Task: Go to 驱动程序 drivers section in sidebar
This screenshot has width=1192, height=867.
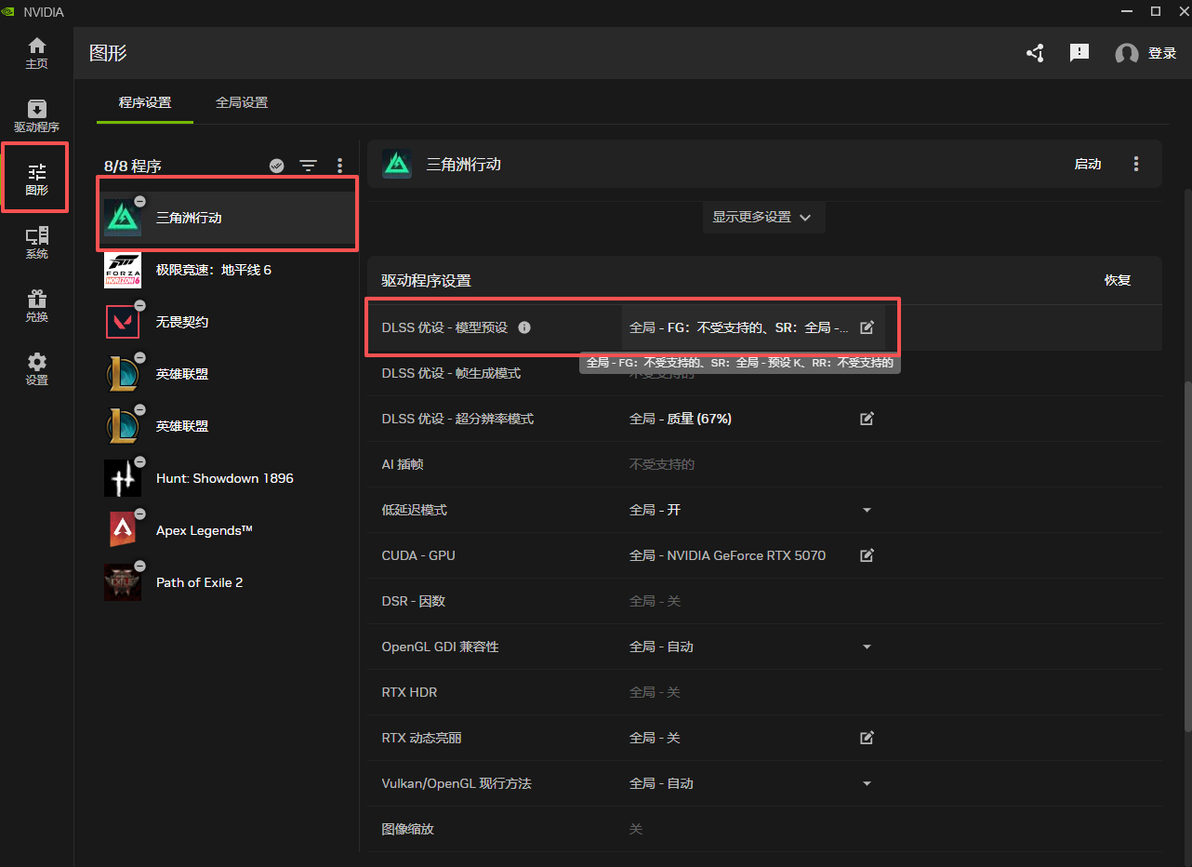Action: (x=36, y=116)
